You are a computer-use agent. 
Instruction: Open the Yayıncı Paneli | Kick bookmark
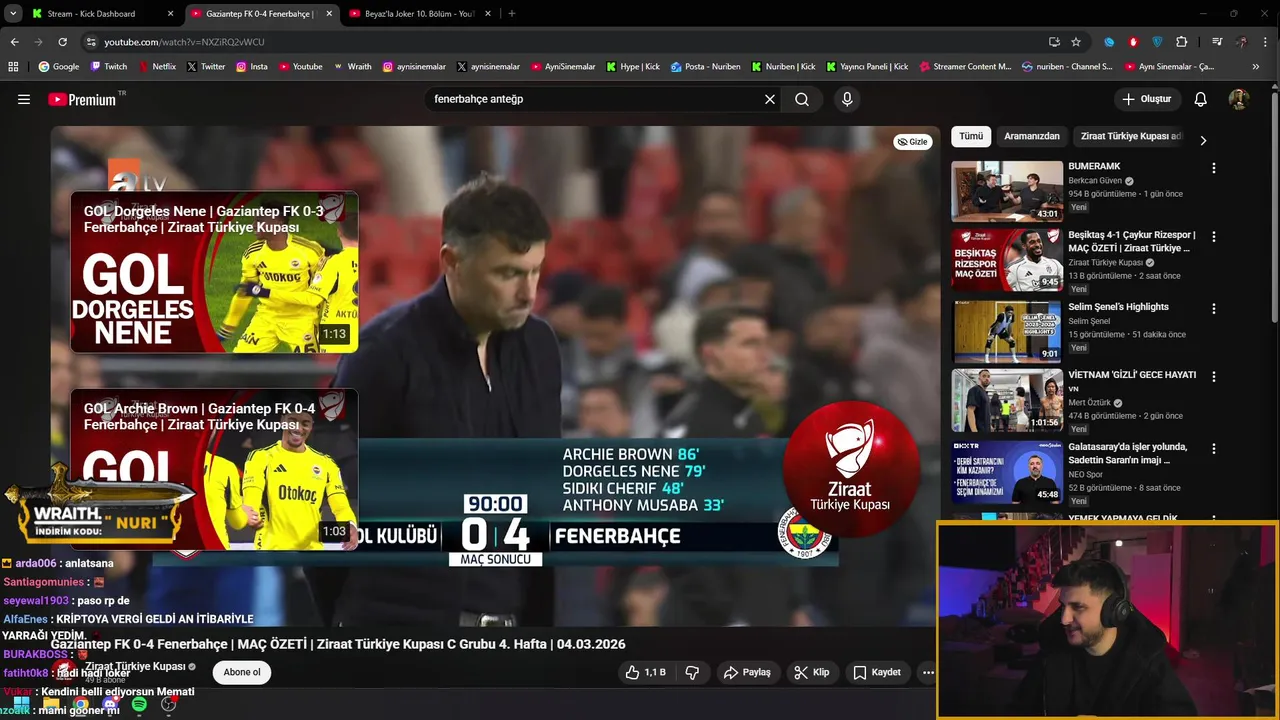868,67
